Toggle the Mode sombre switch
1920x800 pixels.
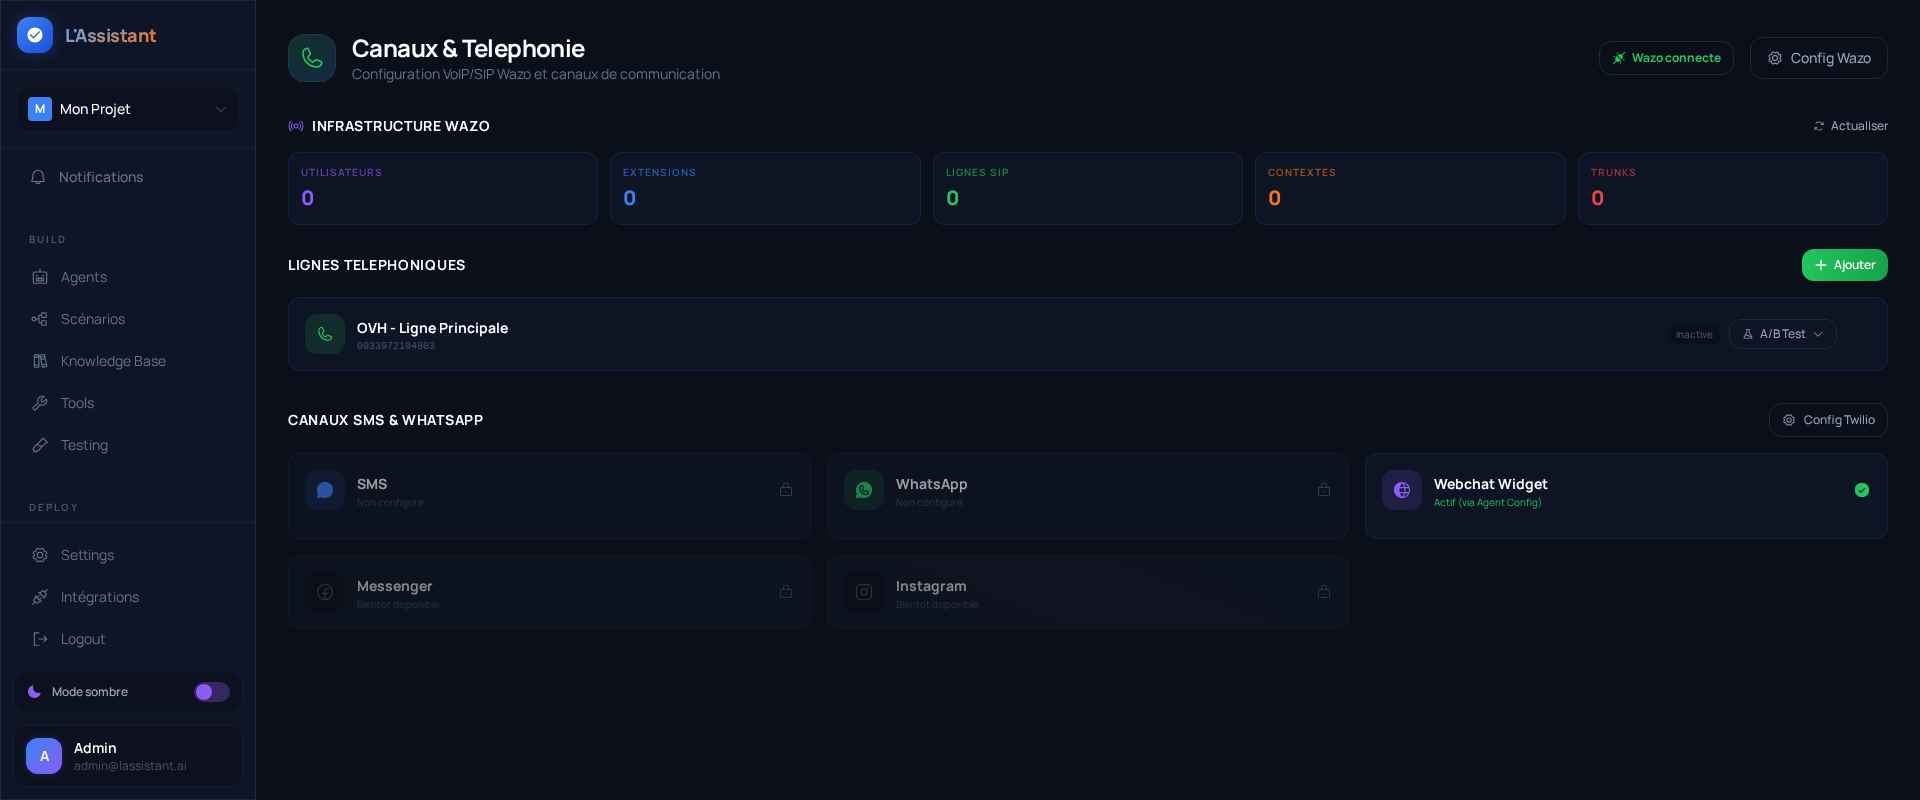click(212, 692)
